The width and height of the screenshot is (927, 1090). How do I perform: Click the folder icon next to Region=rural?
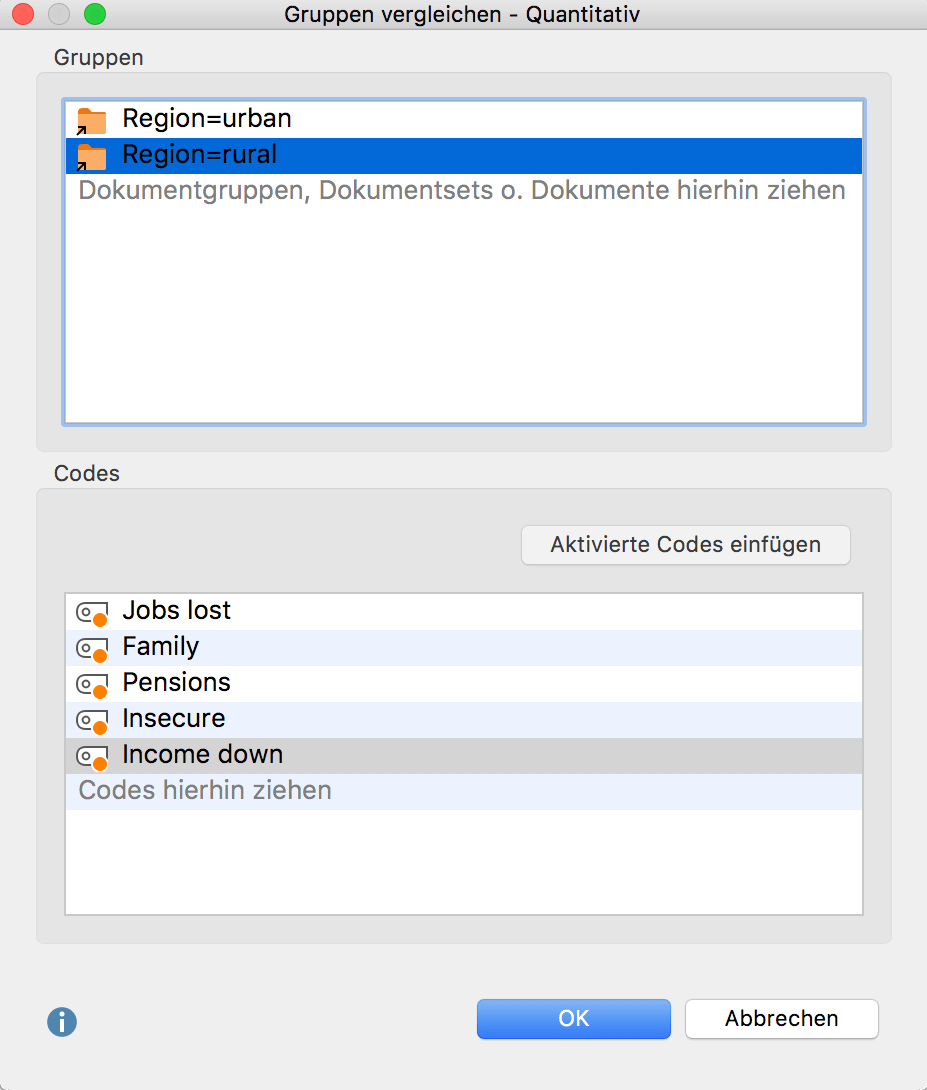(x=91, y=155)
